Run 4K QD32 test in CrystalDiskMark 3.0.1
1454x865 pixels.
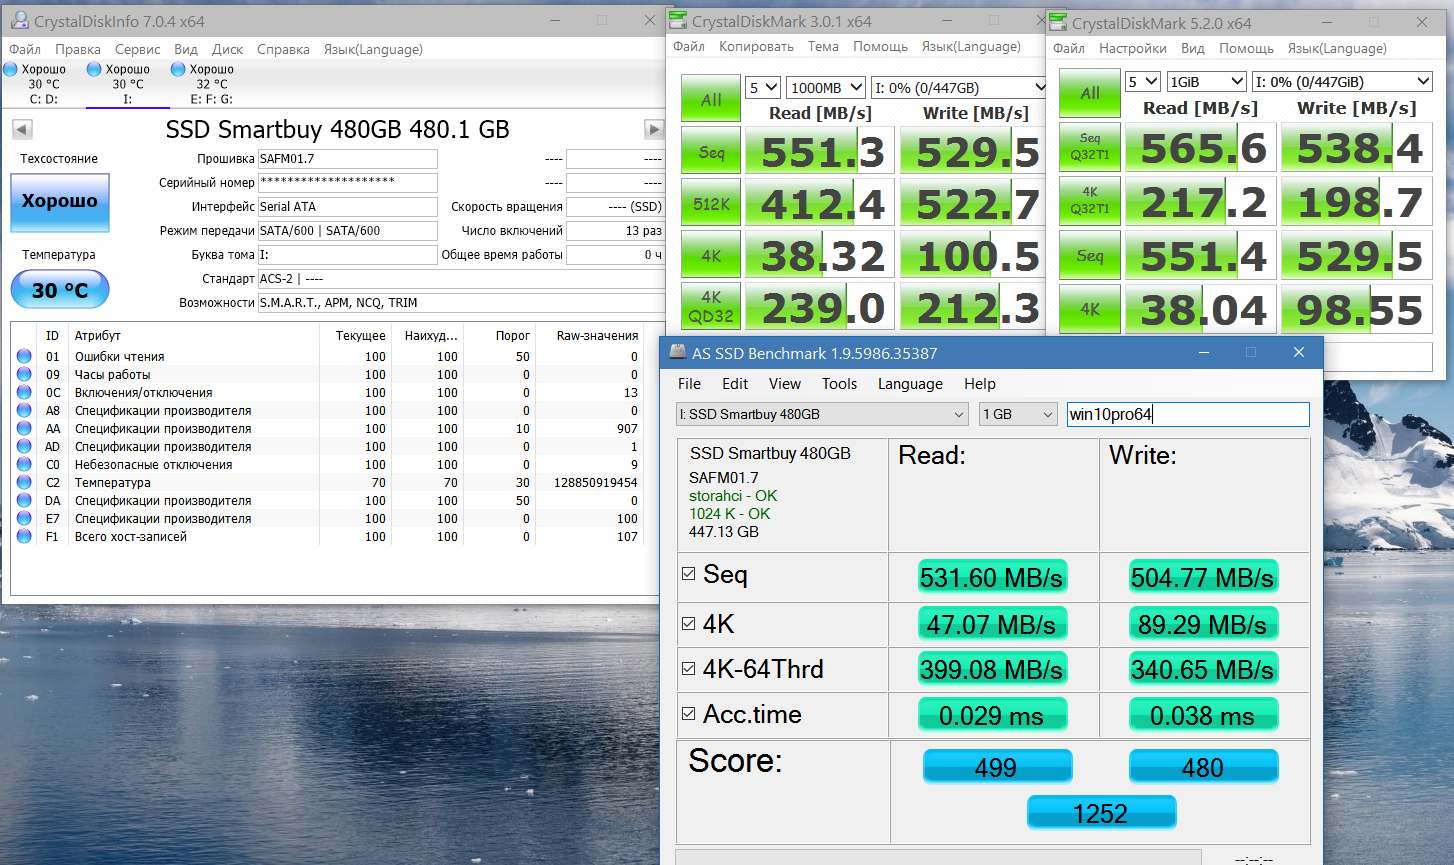711,307
